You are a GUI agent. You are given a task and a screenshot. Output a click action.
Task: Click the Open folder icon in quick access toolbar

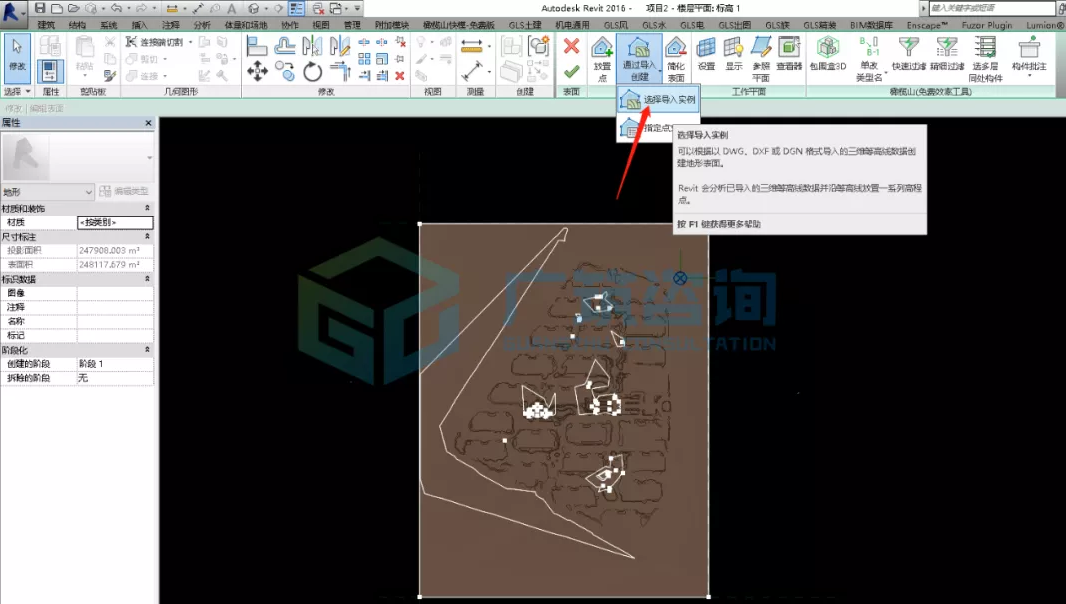[73, 8]
